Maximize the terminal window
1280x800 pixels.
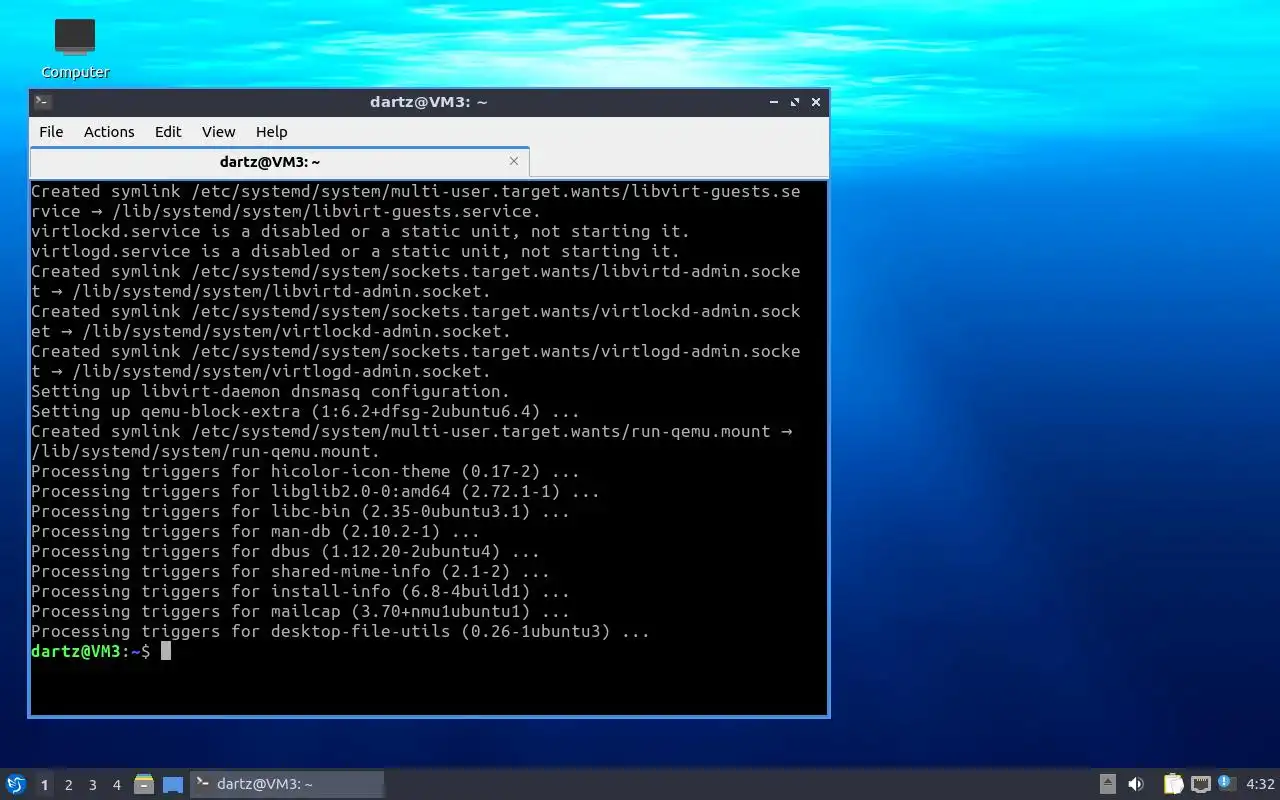click(x=795, y=102)
